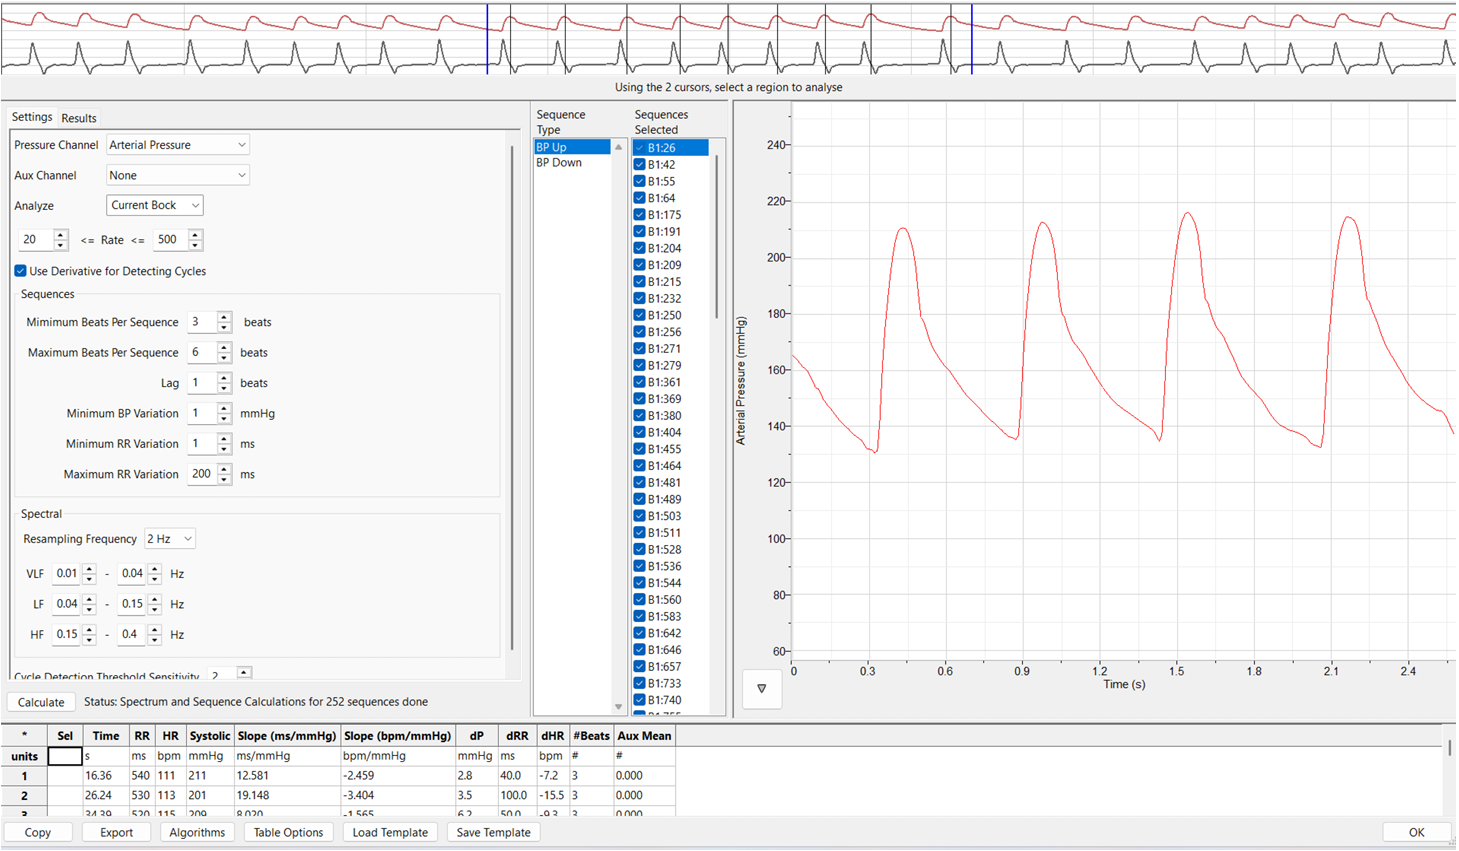Uncheck sequence B1:55
This screenshot has width=1459, height=851.
pyautogui.click(x=640, y=182)
